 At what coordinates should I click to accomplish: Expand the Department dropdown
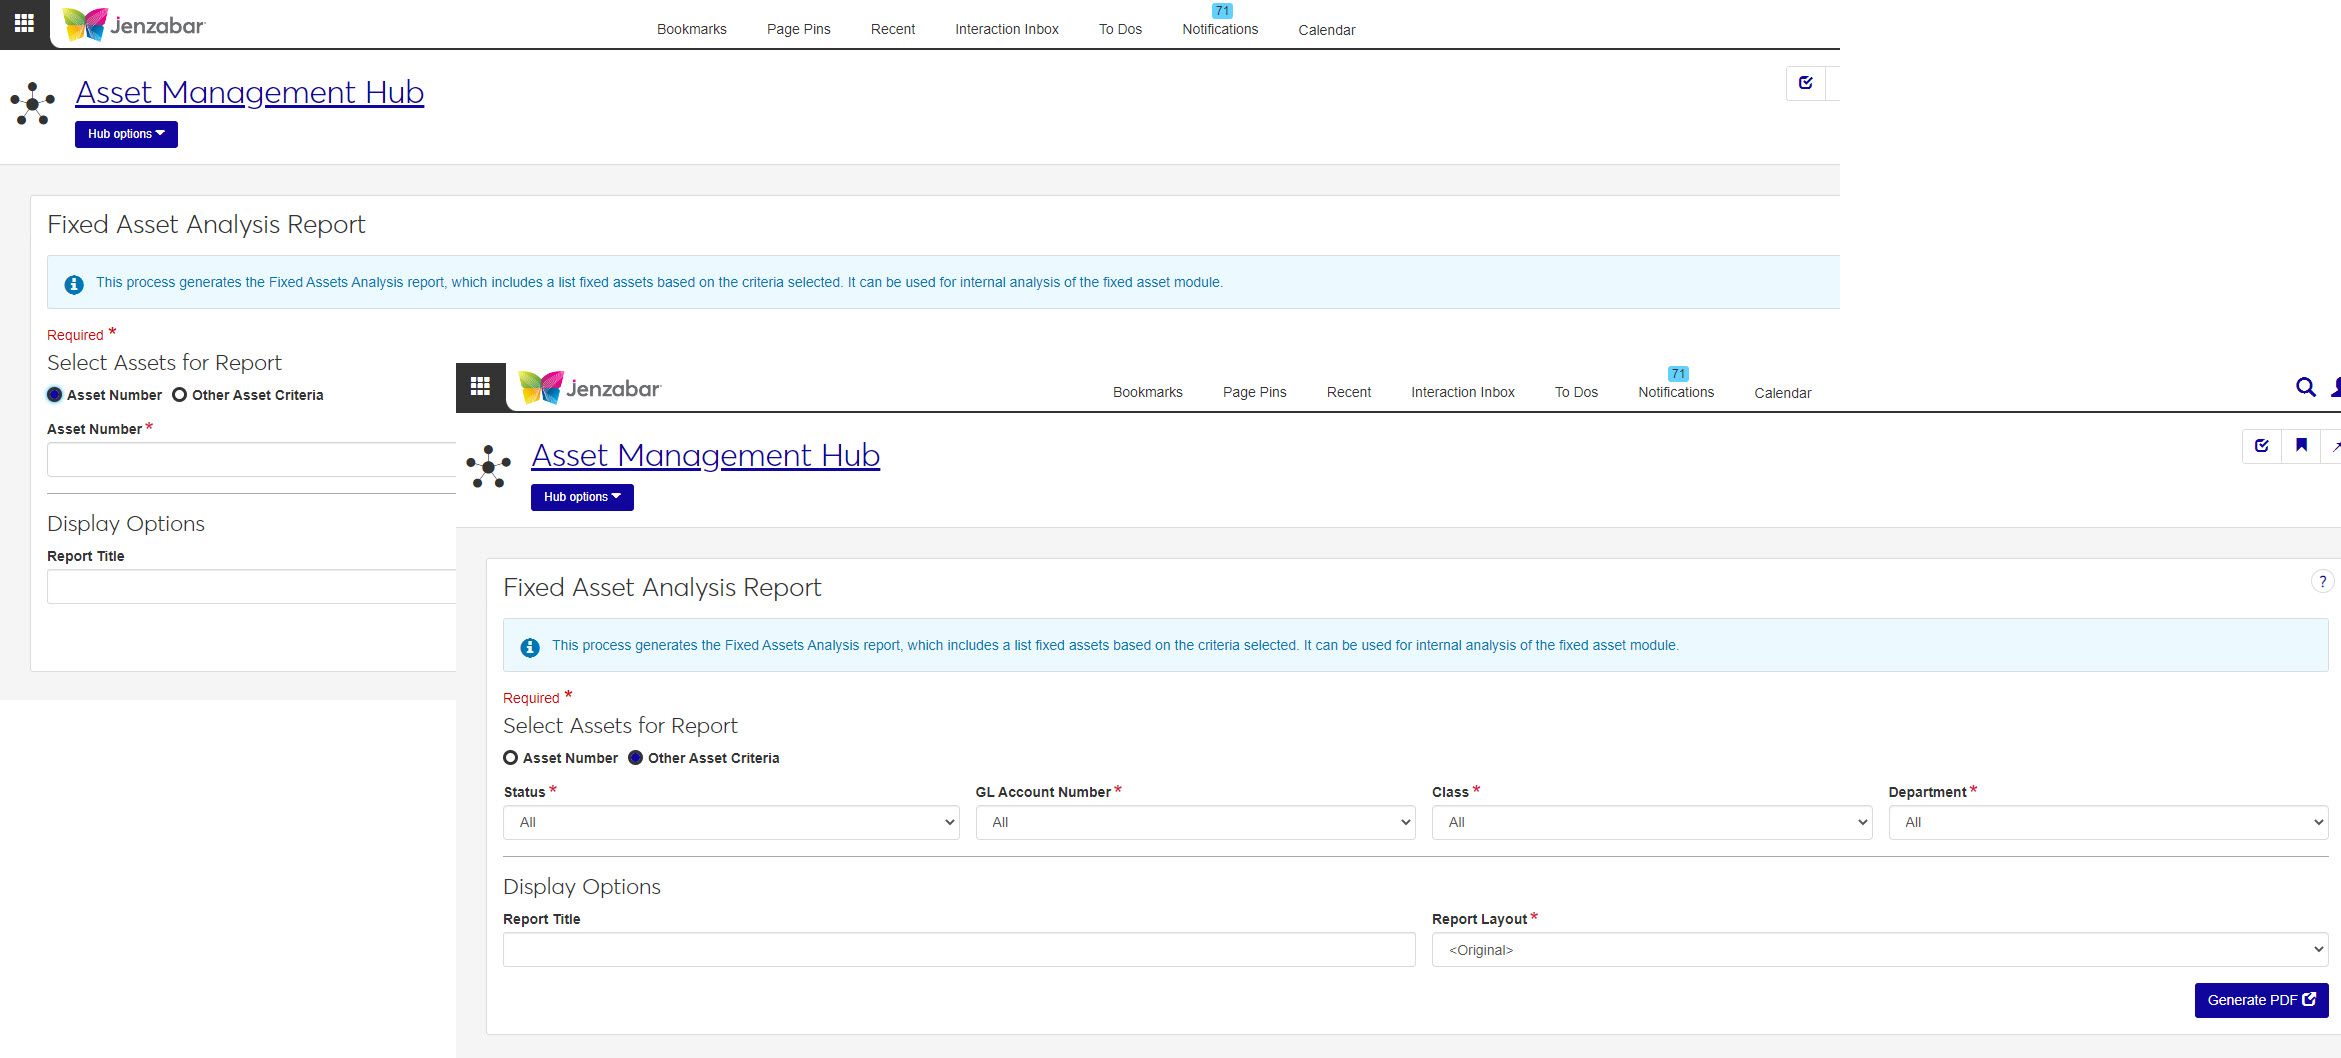[x=2107, y=822]
